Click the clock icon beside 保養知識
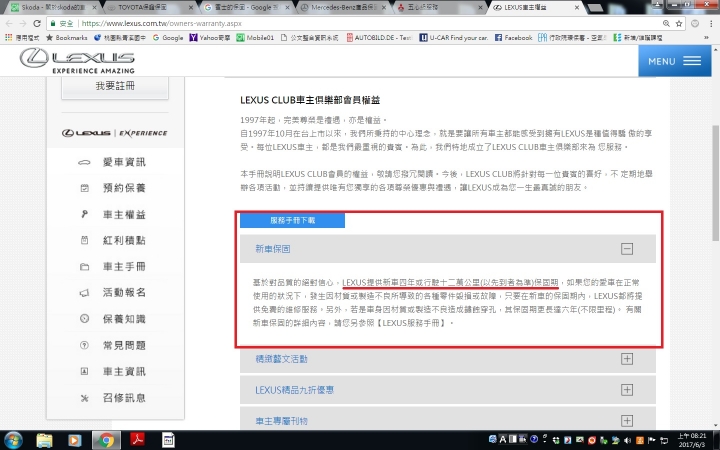 point(84,318)
